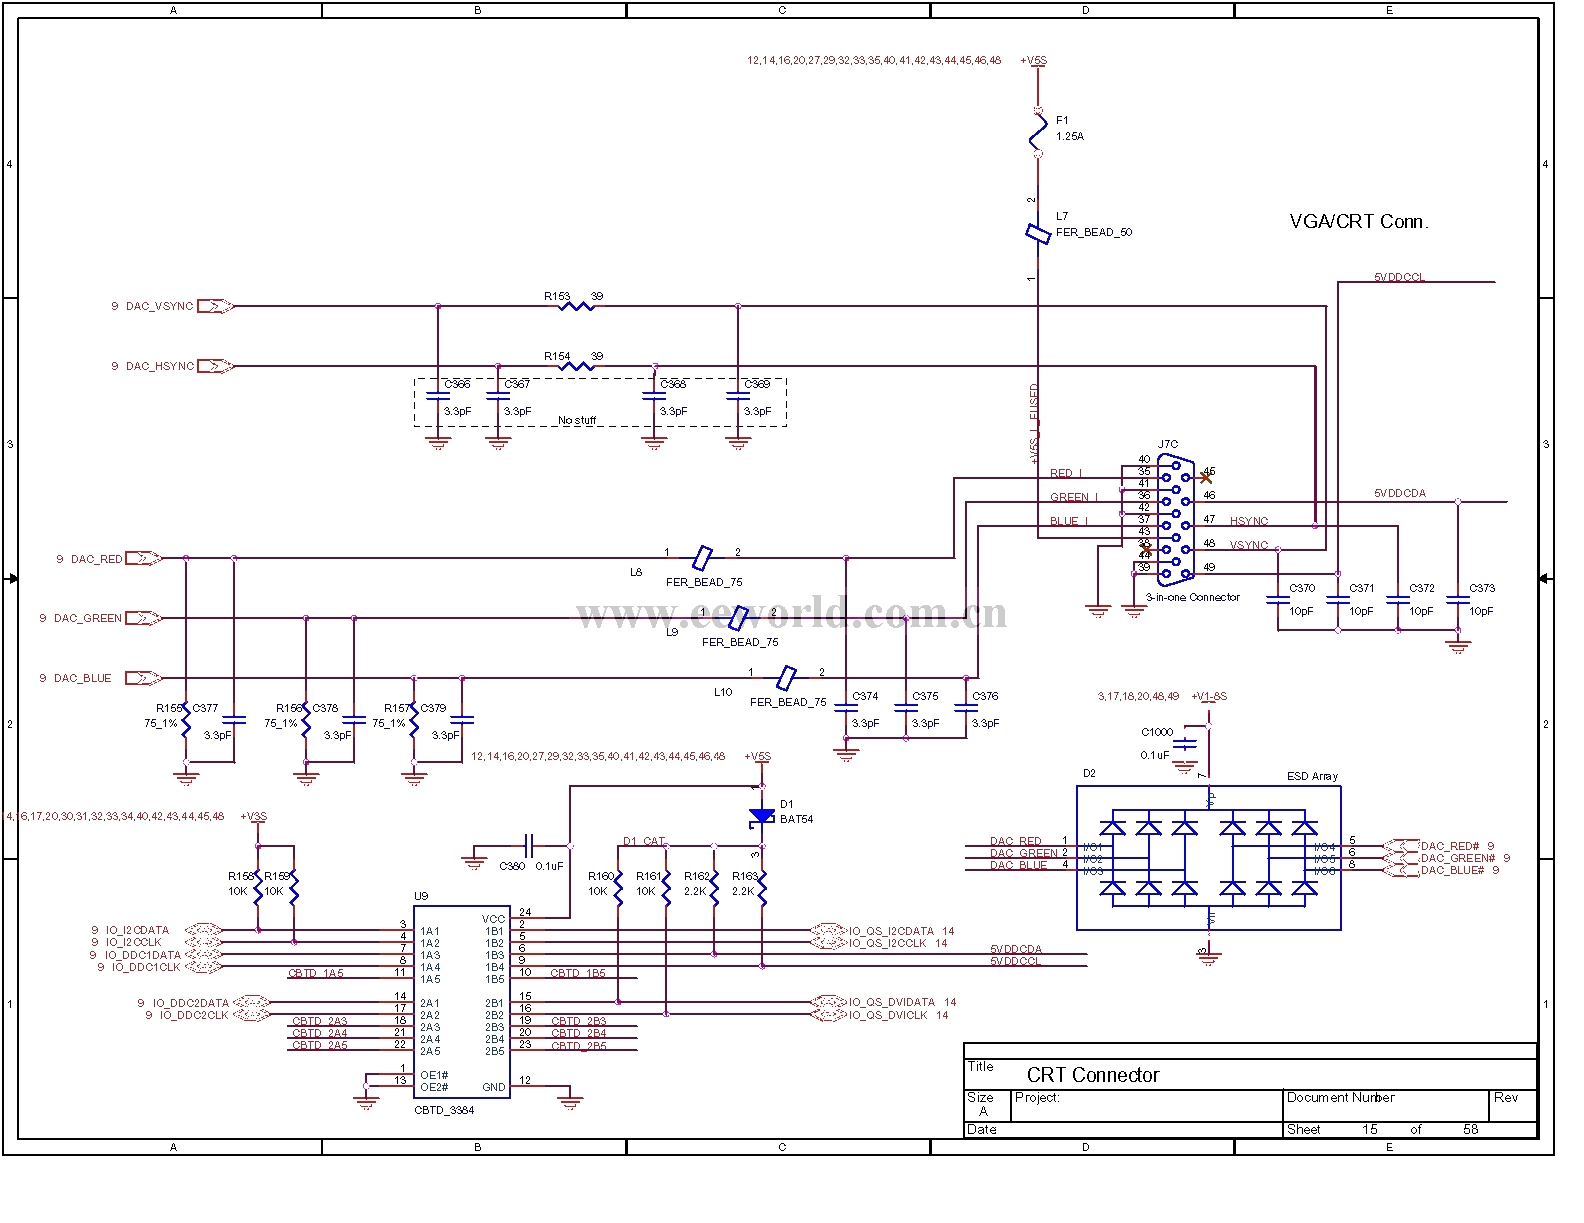Click the DAC_VSYNC input port symbol
Image resolution: width=1584 pixels, height=1223 pixels.
[215, 306]
